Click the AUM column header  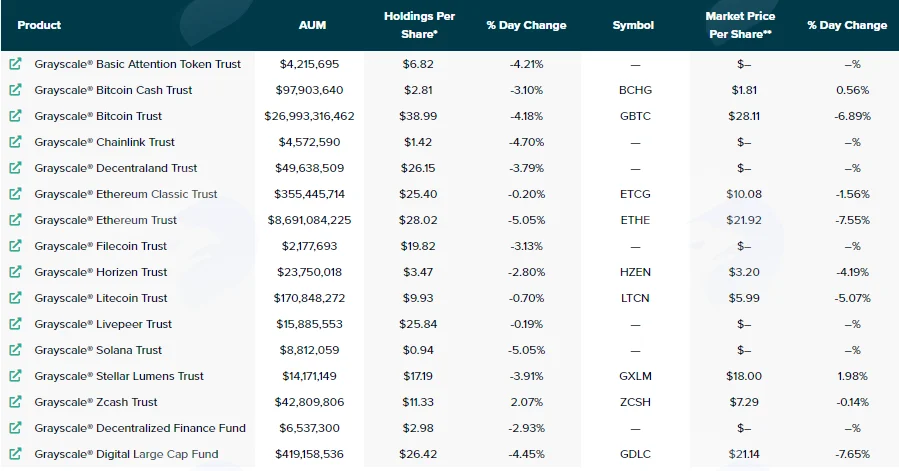[x=312, y=25]
